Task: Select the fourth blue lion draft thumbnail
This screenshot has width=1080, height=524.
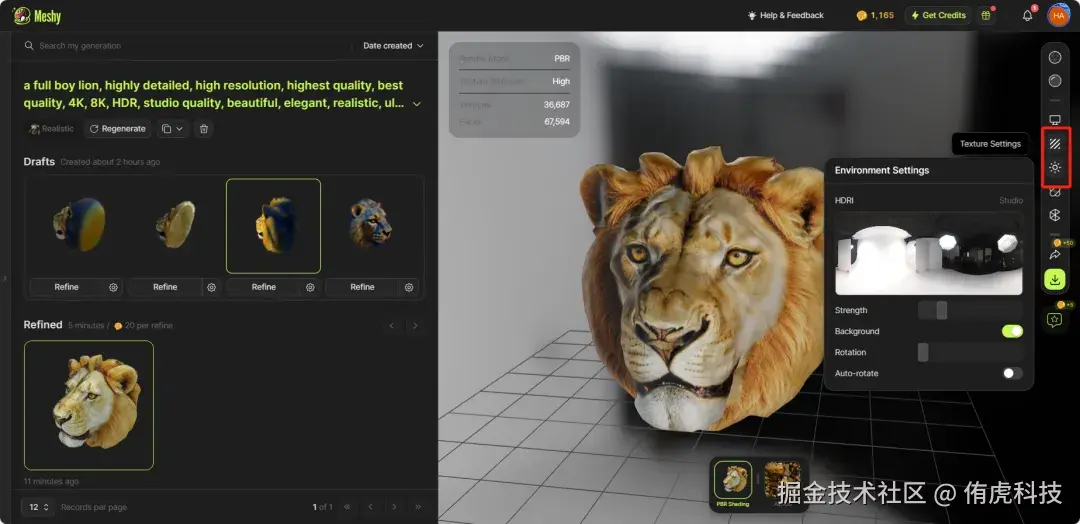Action: click(372, 226)
